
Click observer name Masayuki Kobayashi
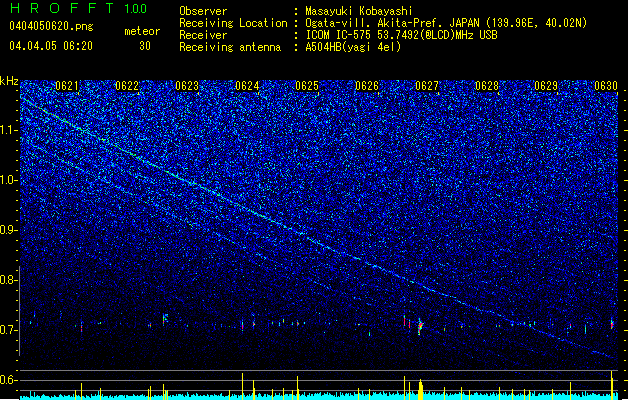[359, 11]
